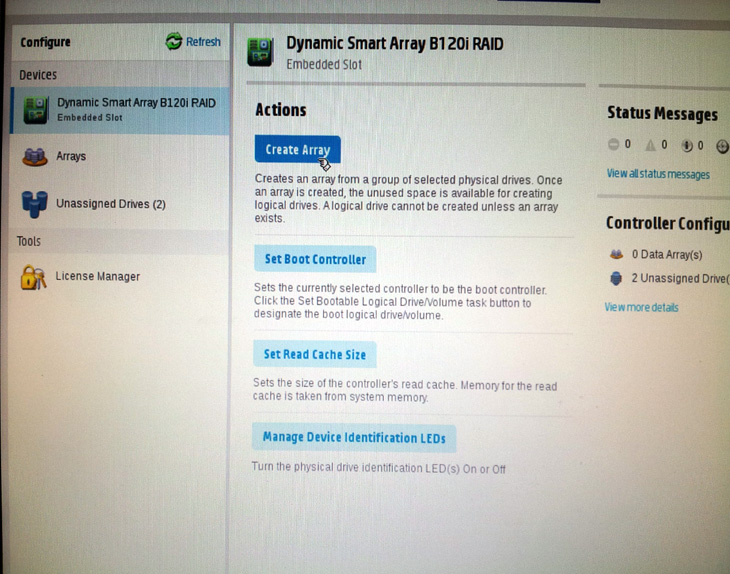
Task: Click the informational status count icon
Action: click(687, 146)
